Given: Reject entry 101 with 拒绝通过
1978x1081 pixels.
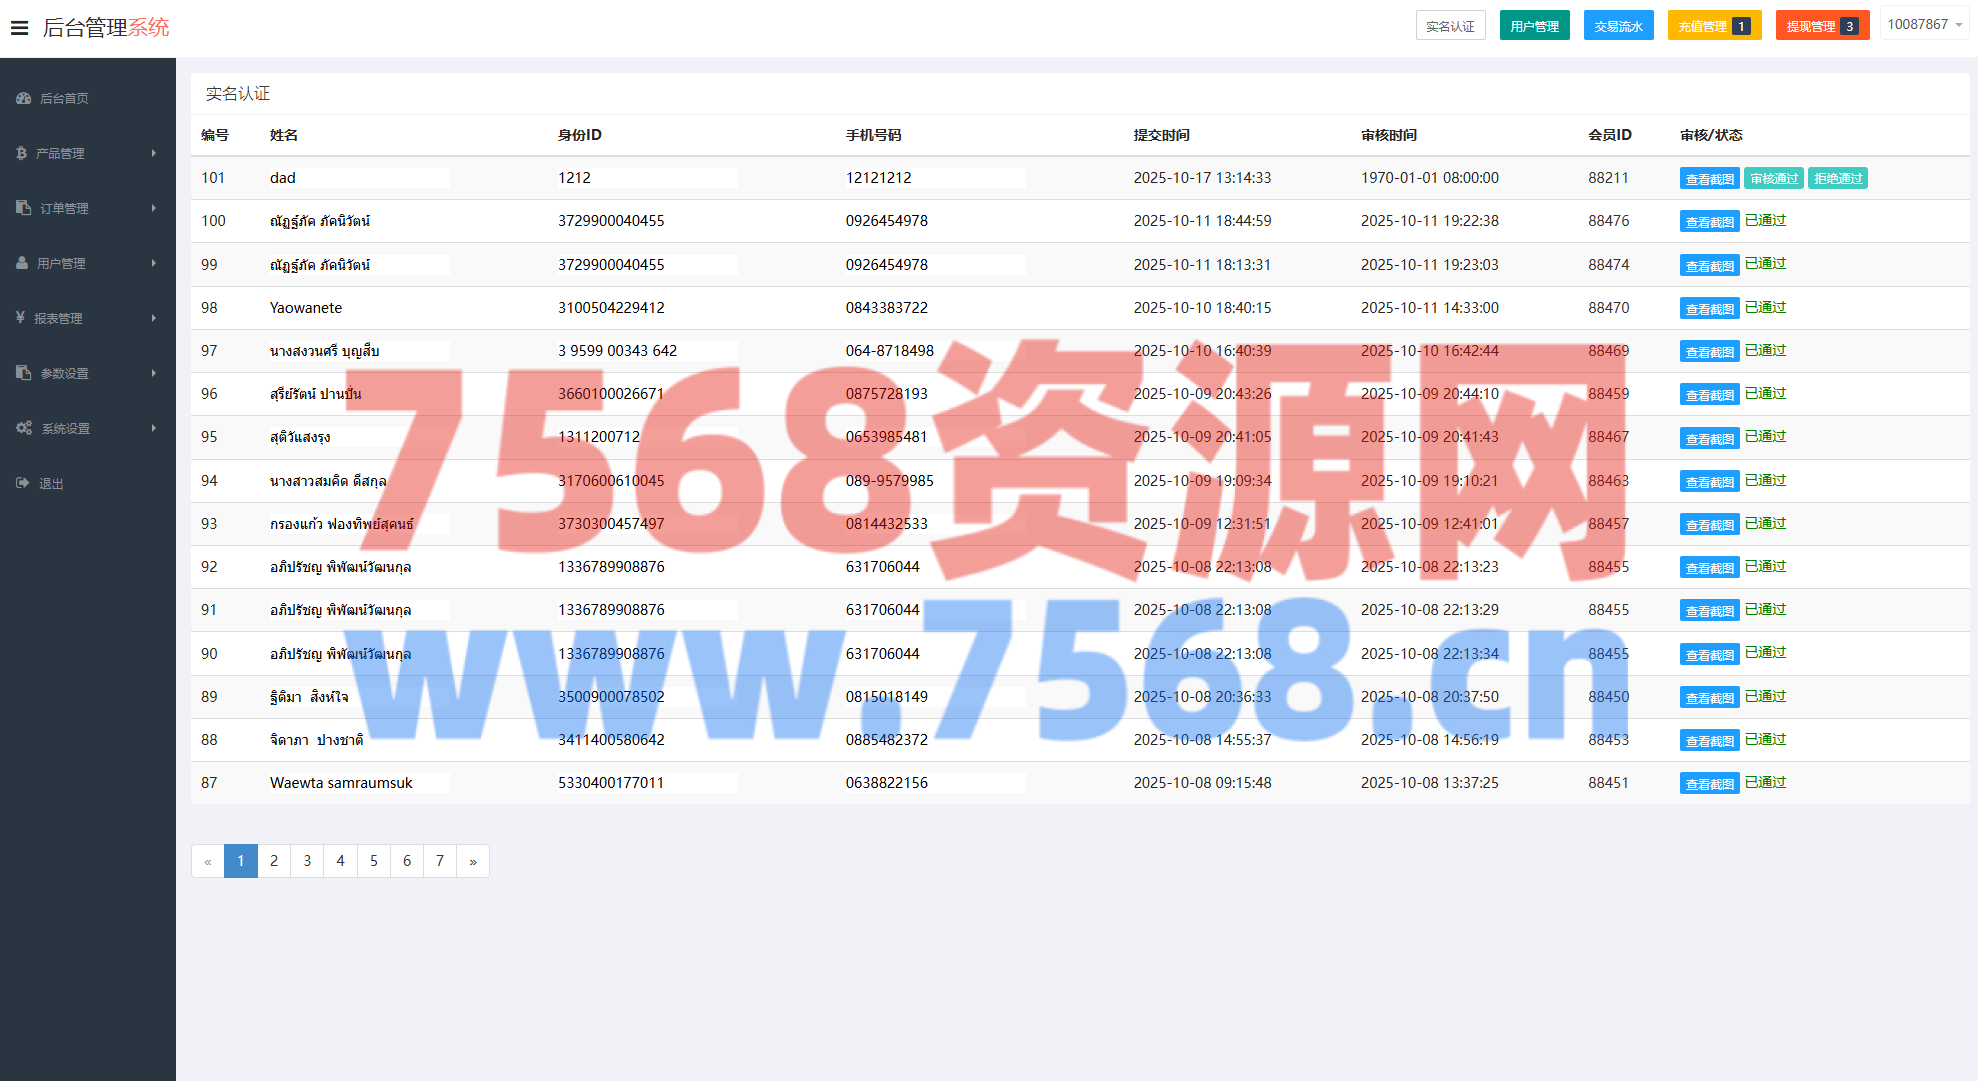Looking at the screenshot, I should click(1837, 179).
